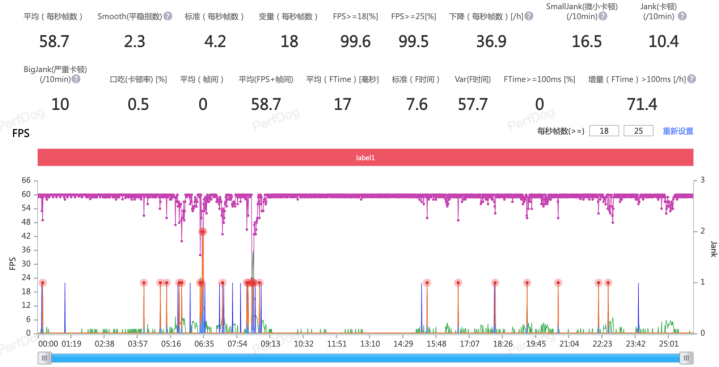Click the jank marker above 17:07
Image resolution: width=719 pixels, height=367 pixels.
click(x=458, y=283)
